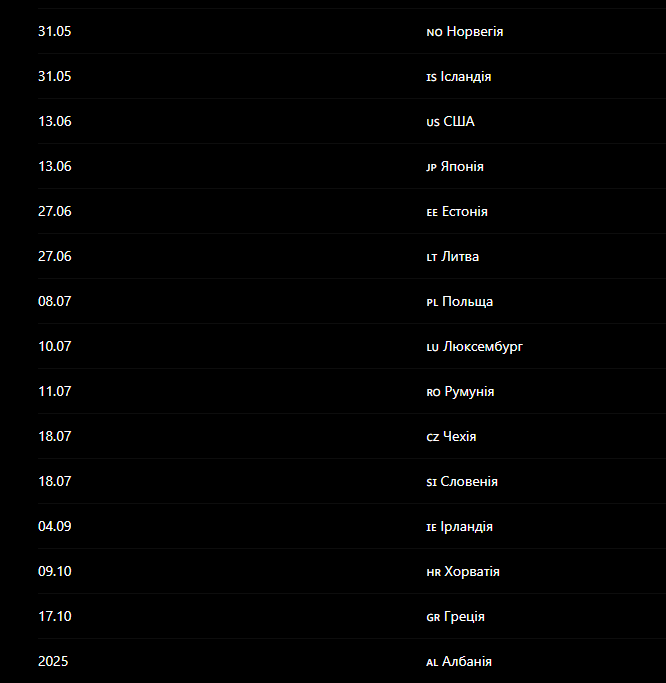The image size is (666, 683).
Task: Click the 2025 date in Albania row
Action: (x=53, y=661)
